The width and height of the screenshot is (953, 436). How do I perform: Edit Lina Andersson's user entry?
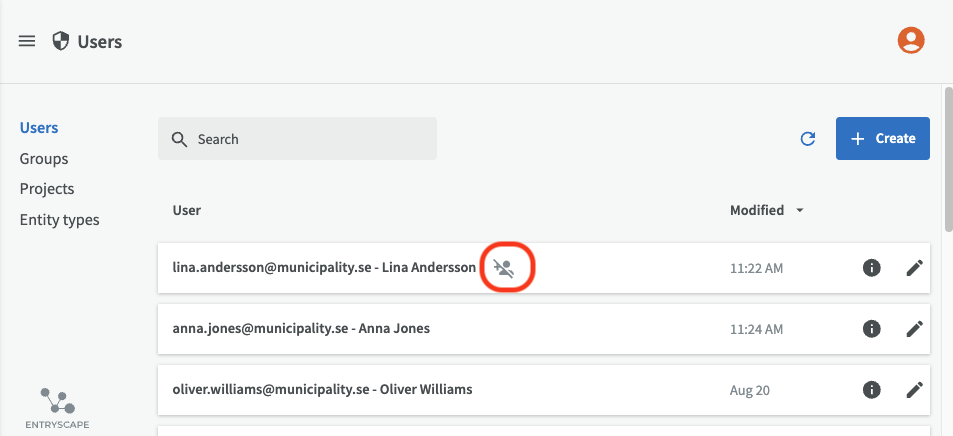click(x=914, y=268)
